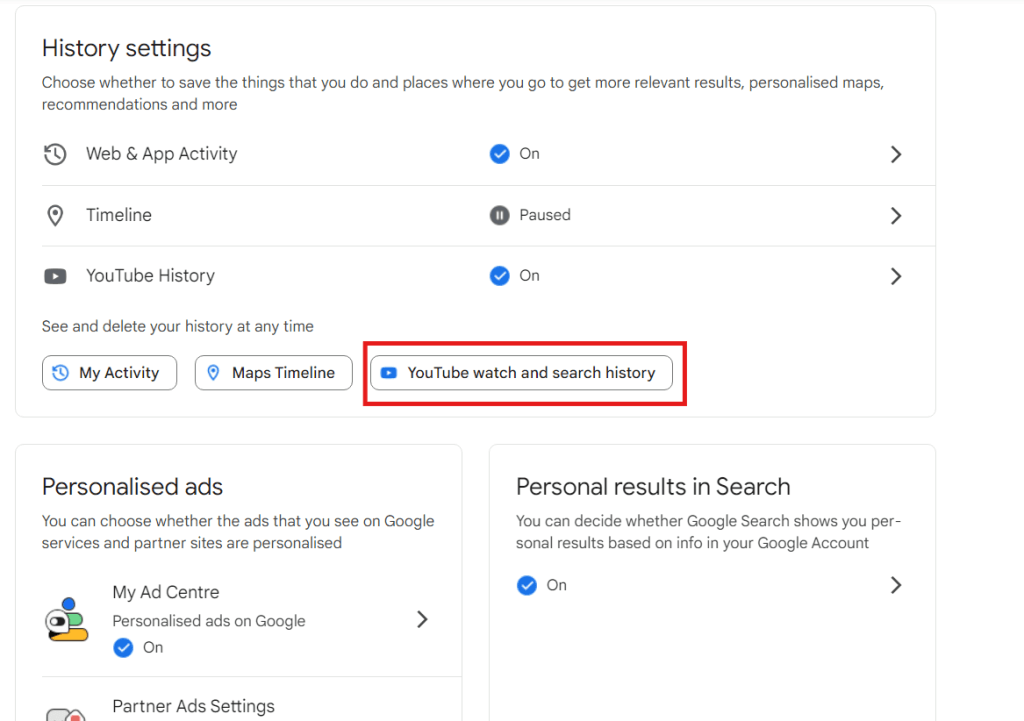Click the YouTube icon in the highlighted button
The height and width of the screenshot is (721, 1024).
(389, 372)
